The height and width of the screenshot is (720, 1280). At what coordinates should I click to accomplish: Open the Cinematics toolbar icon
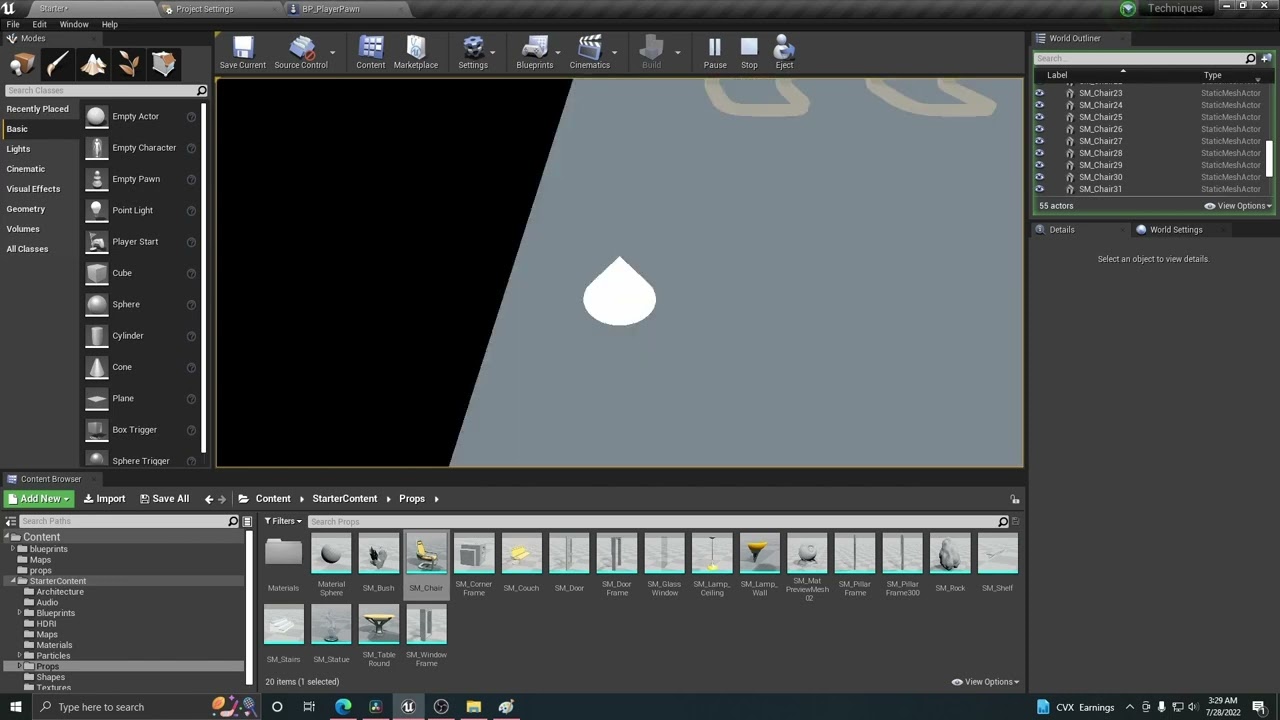[x=590, y=53]
